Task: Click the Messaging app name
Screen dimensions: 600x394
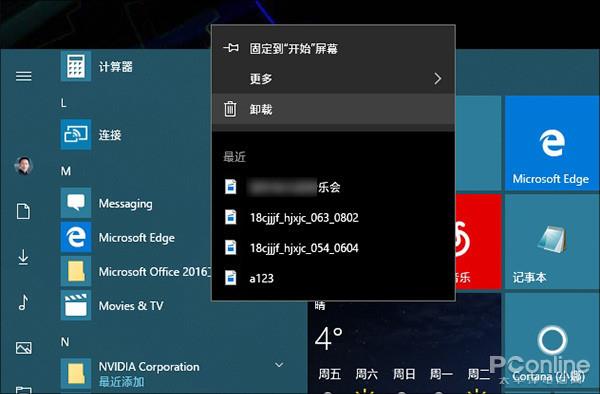Action: 126,204
